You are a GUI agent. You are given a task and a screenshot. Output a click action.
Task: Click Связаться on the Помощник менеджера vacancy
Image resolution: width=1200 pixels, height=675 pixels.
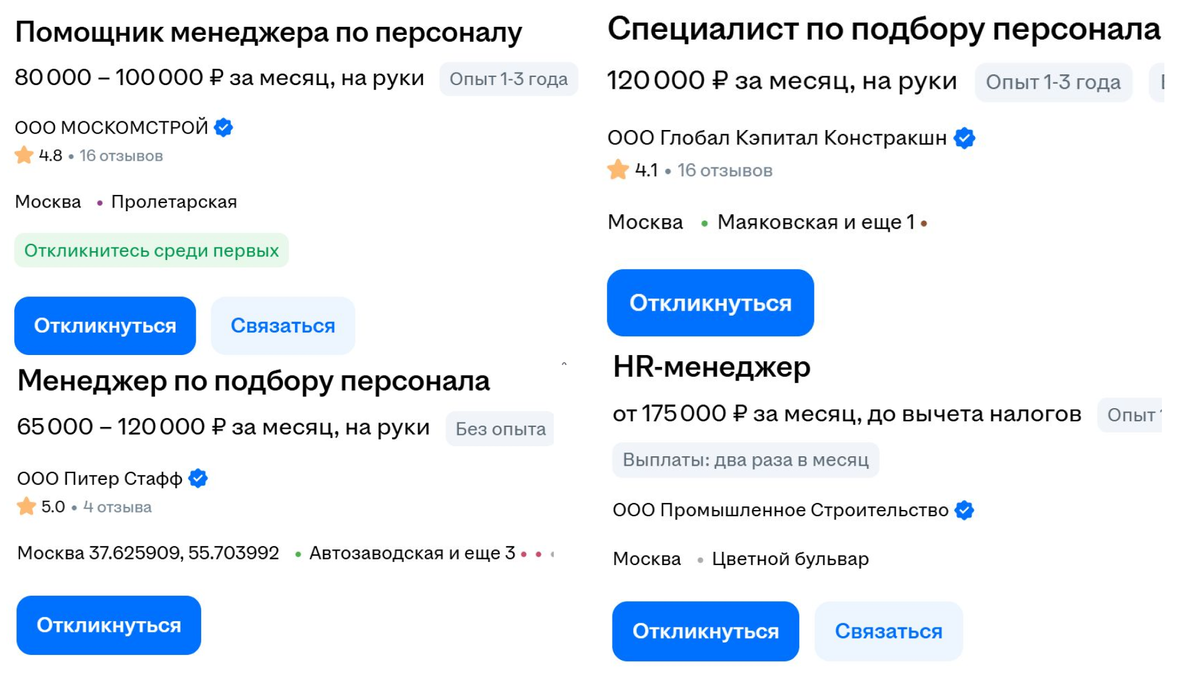tap(283, 324)
